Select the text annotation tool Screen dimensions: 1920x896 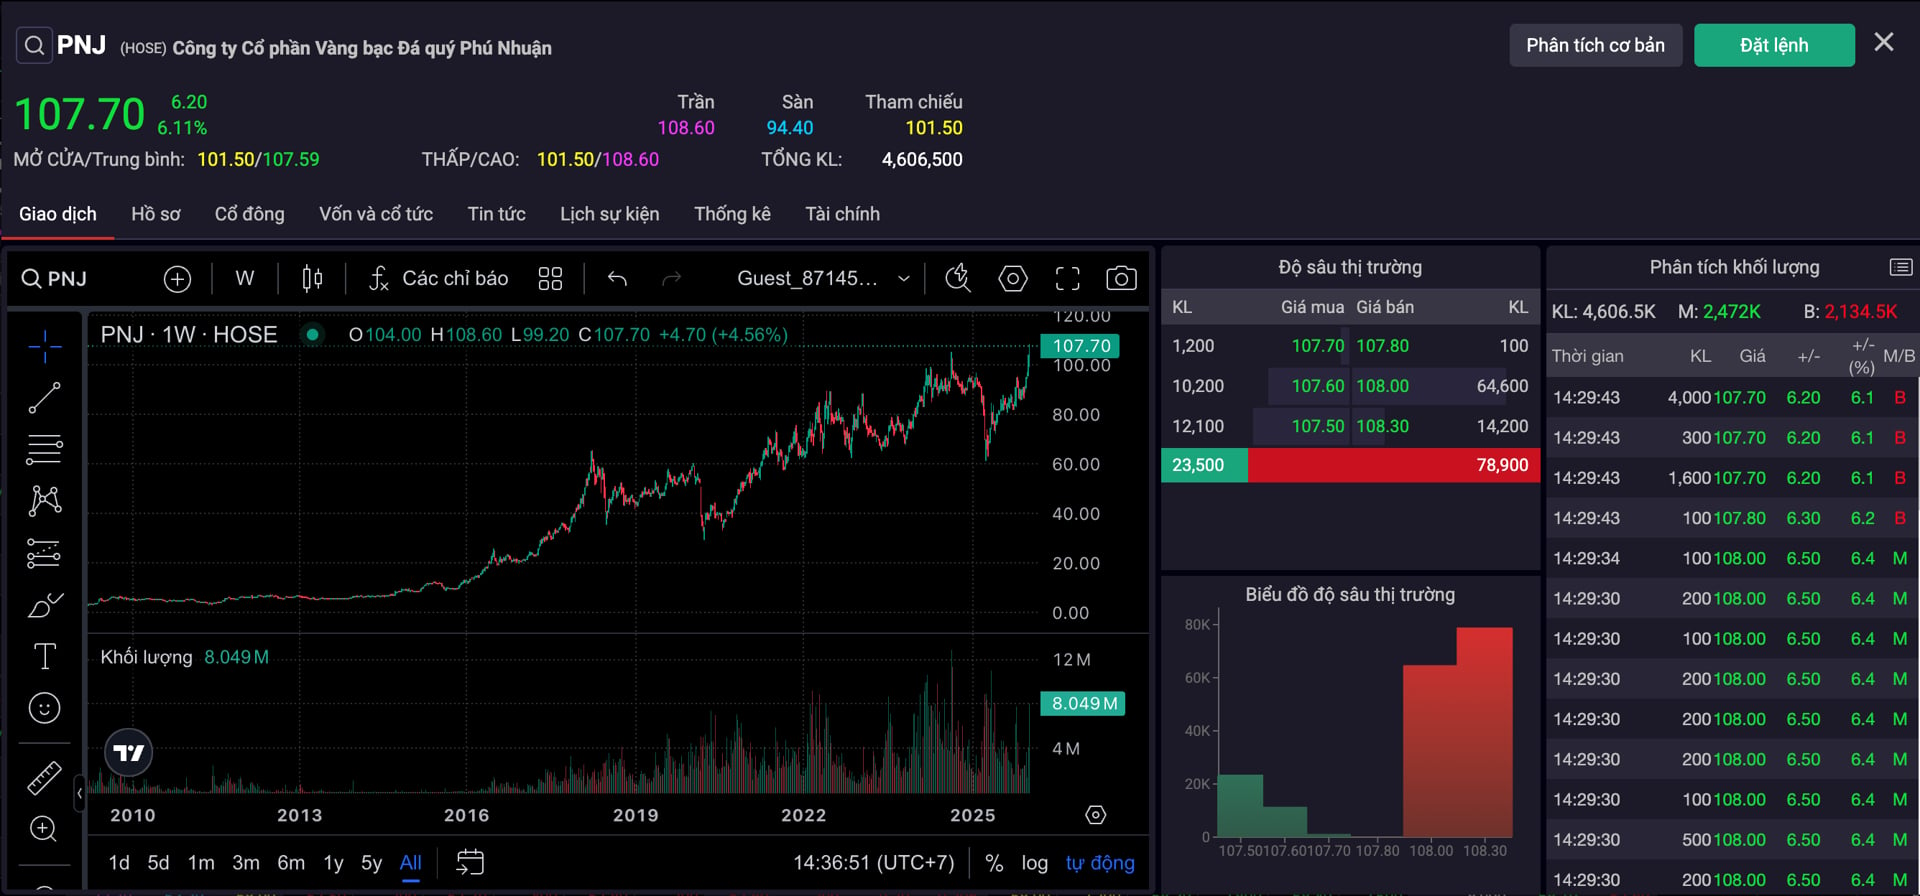[x=44, y=657]
